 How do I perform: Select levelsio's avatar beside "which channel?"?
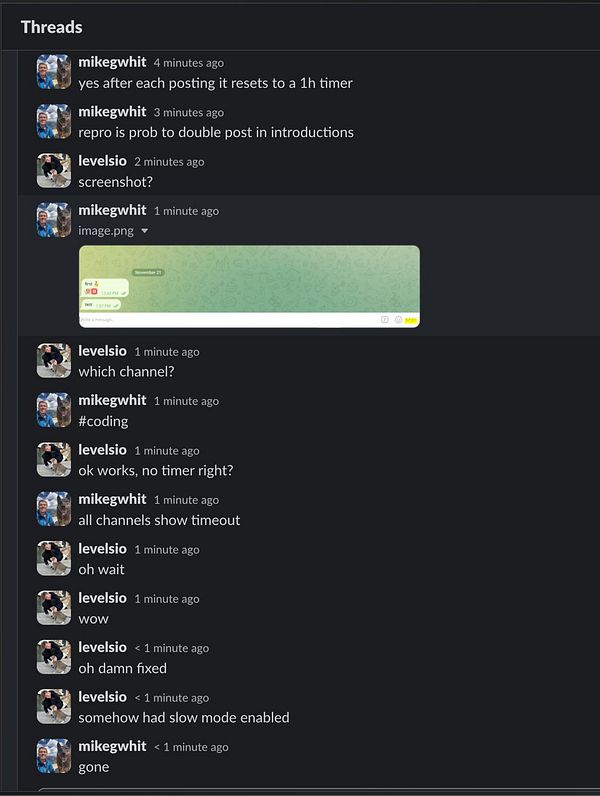(54, 361)
